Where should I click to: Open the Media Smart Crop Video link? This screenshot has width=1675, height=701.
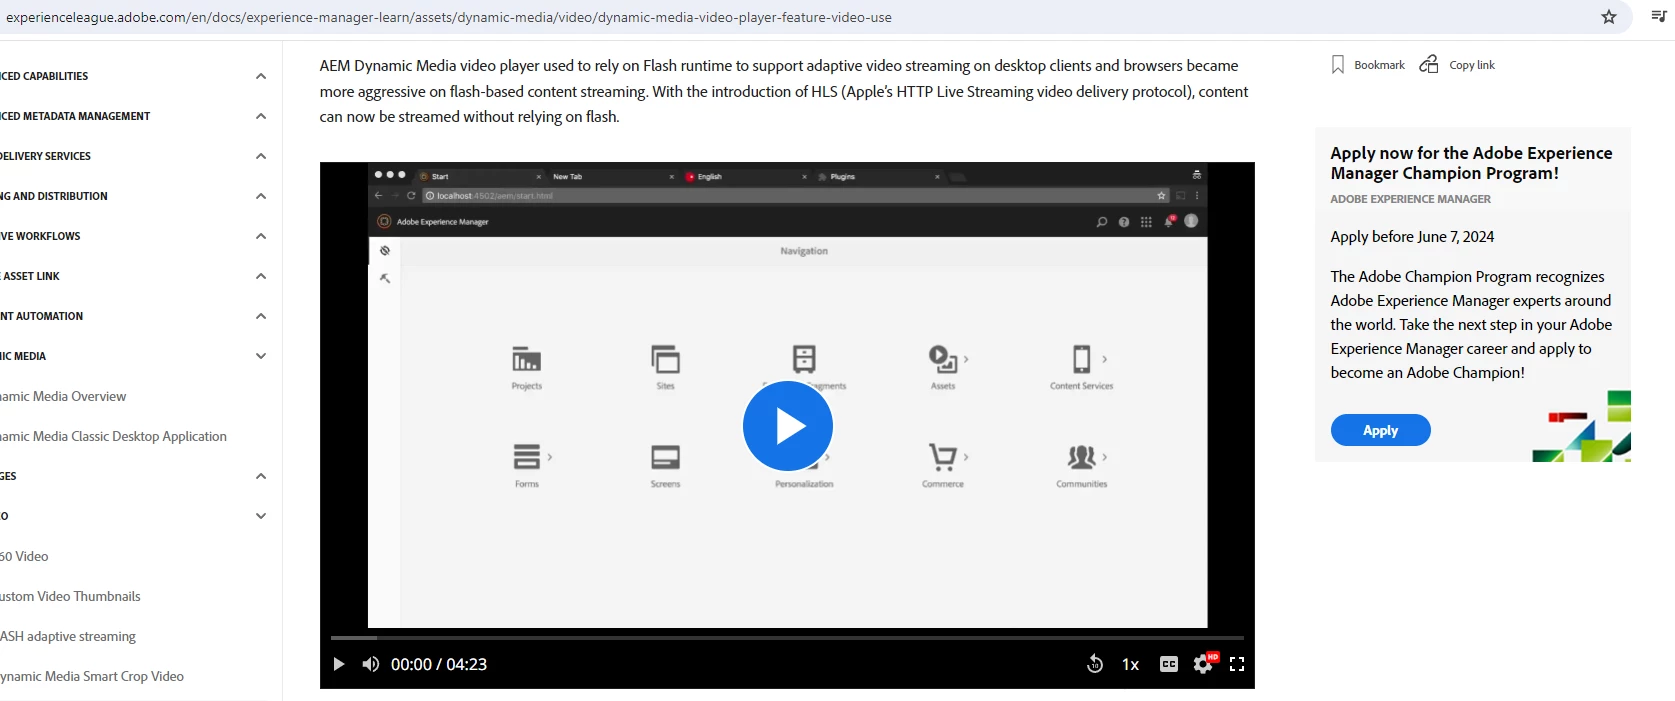coord(92,676)
